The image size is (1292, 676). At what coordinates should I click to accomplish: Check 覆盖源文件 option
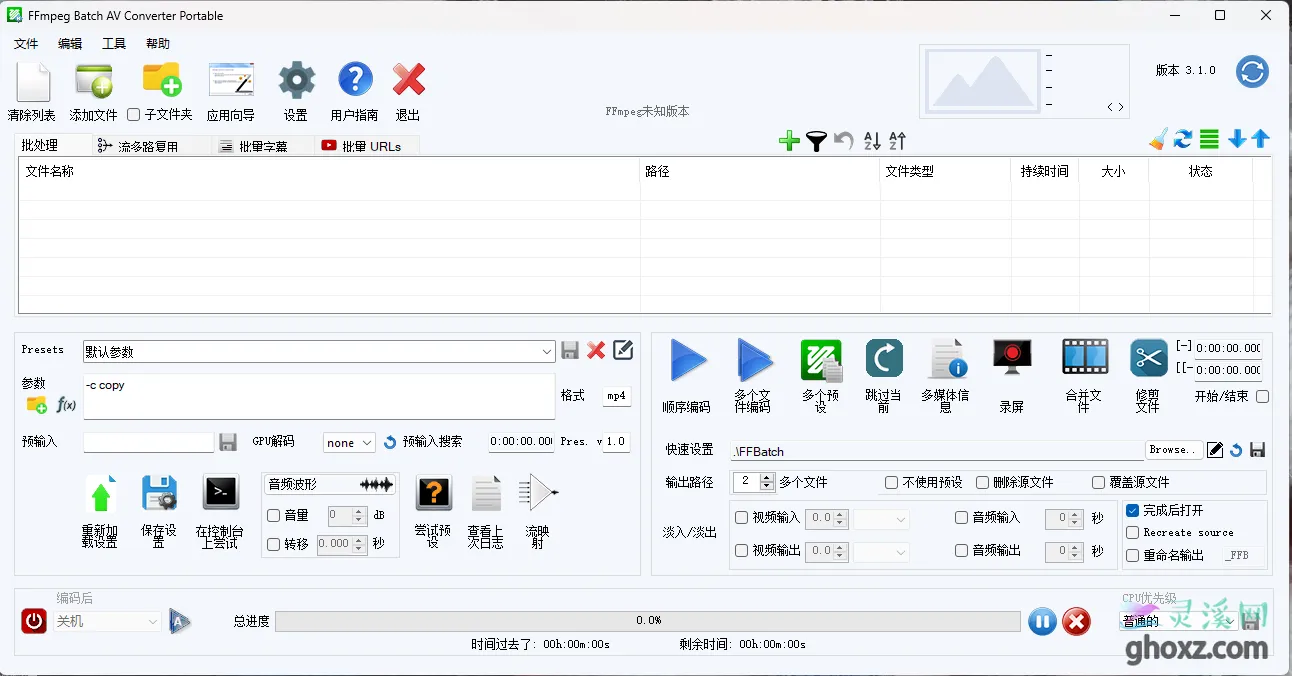click(1098, 483)
